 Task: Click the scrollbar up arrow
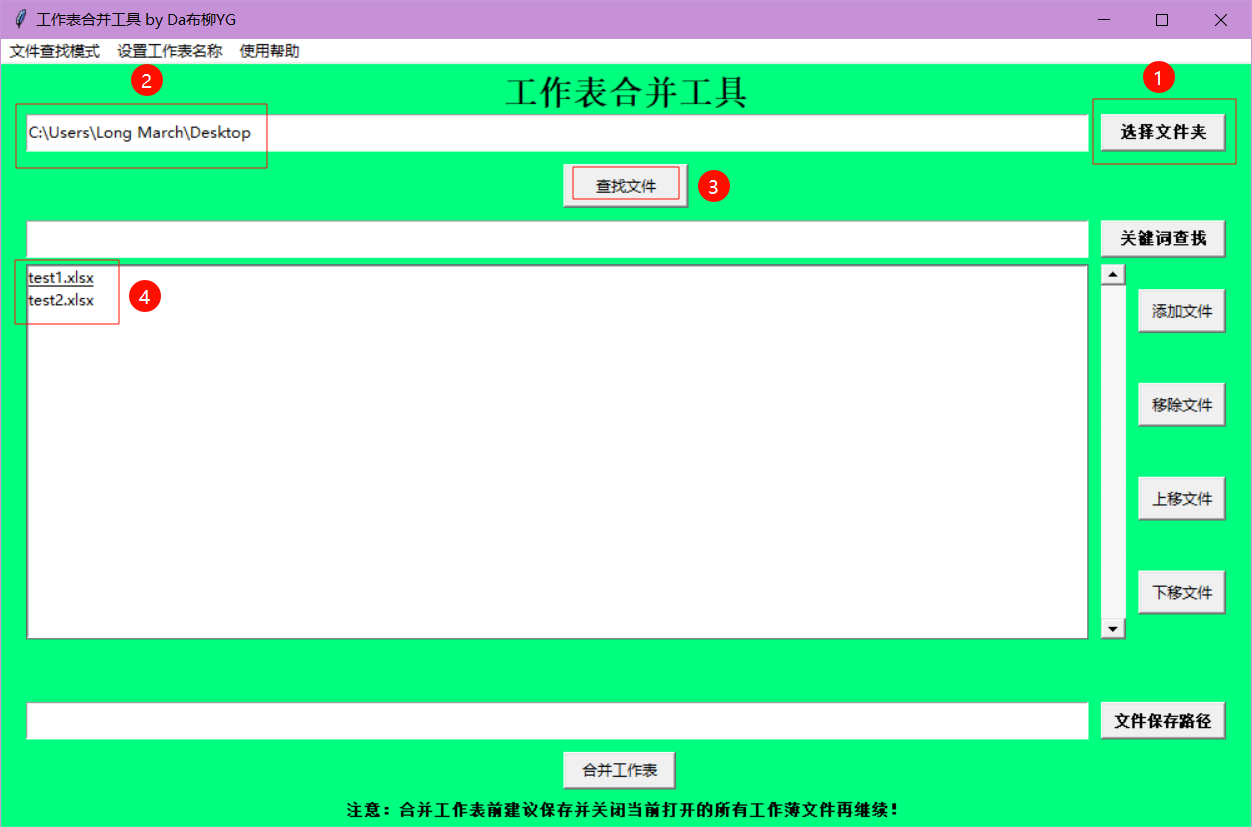pyautogui.click(x=1113, y=275)
